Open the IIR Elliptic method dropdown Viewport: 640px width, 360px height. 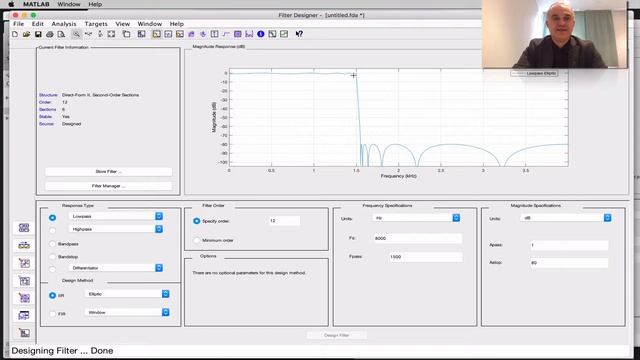tap(127, 294)
